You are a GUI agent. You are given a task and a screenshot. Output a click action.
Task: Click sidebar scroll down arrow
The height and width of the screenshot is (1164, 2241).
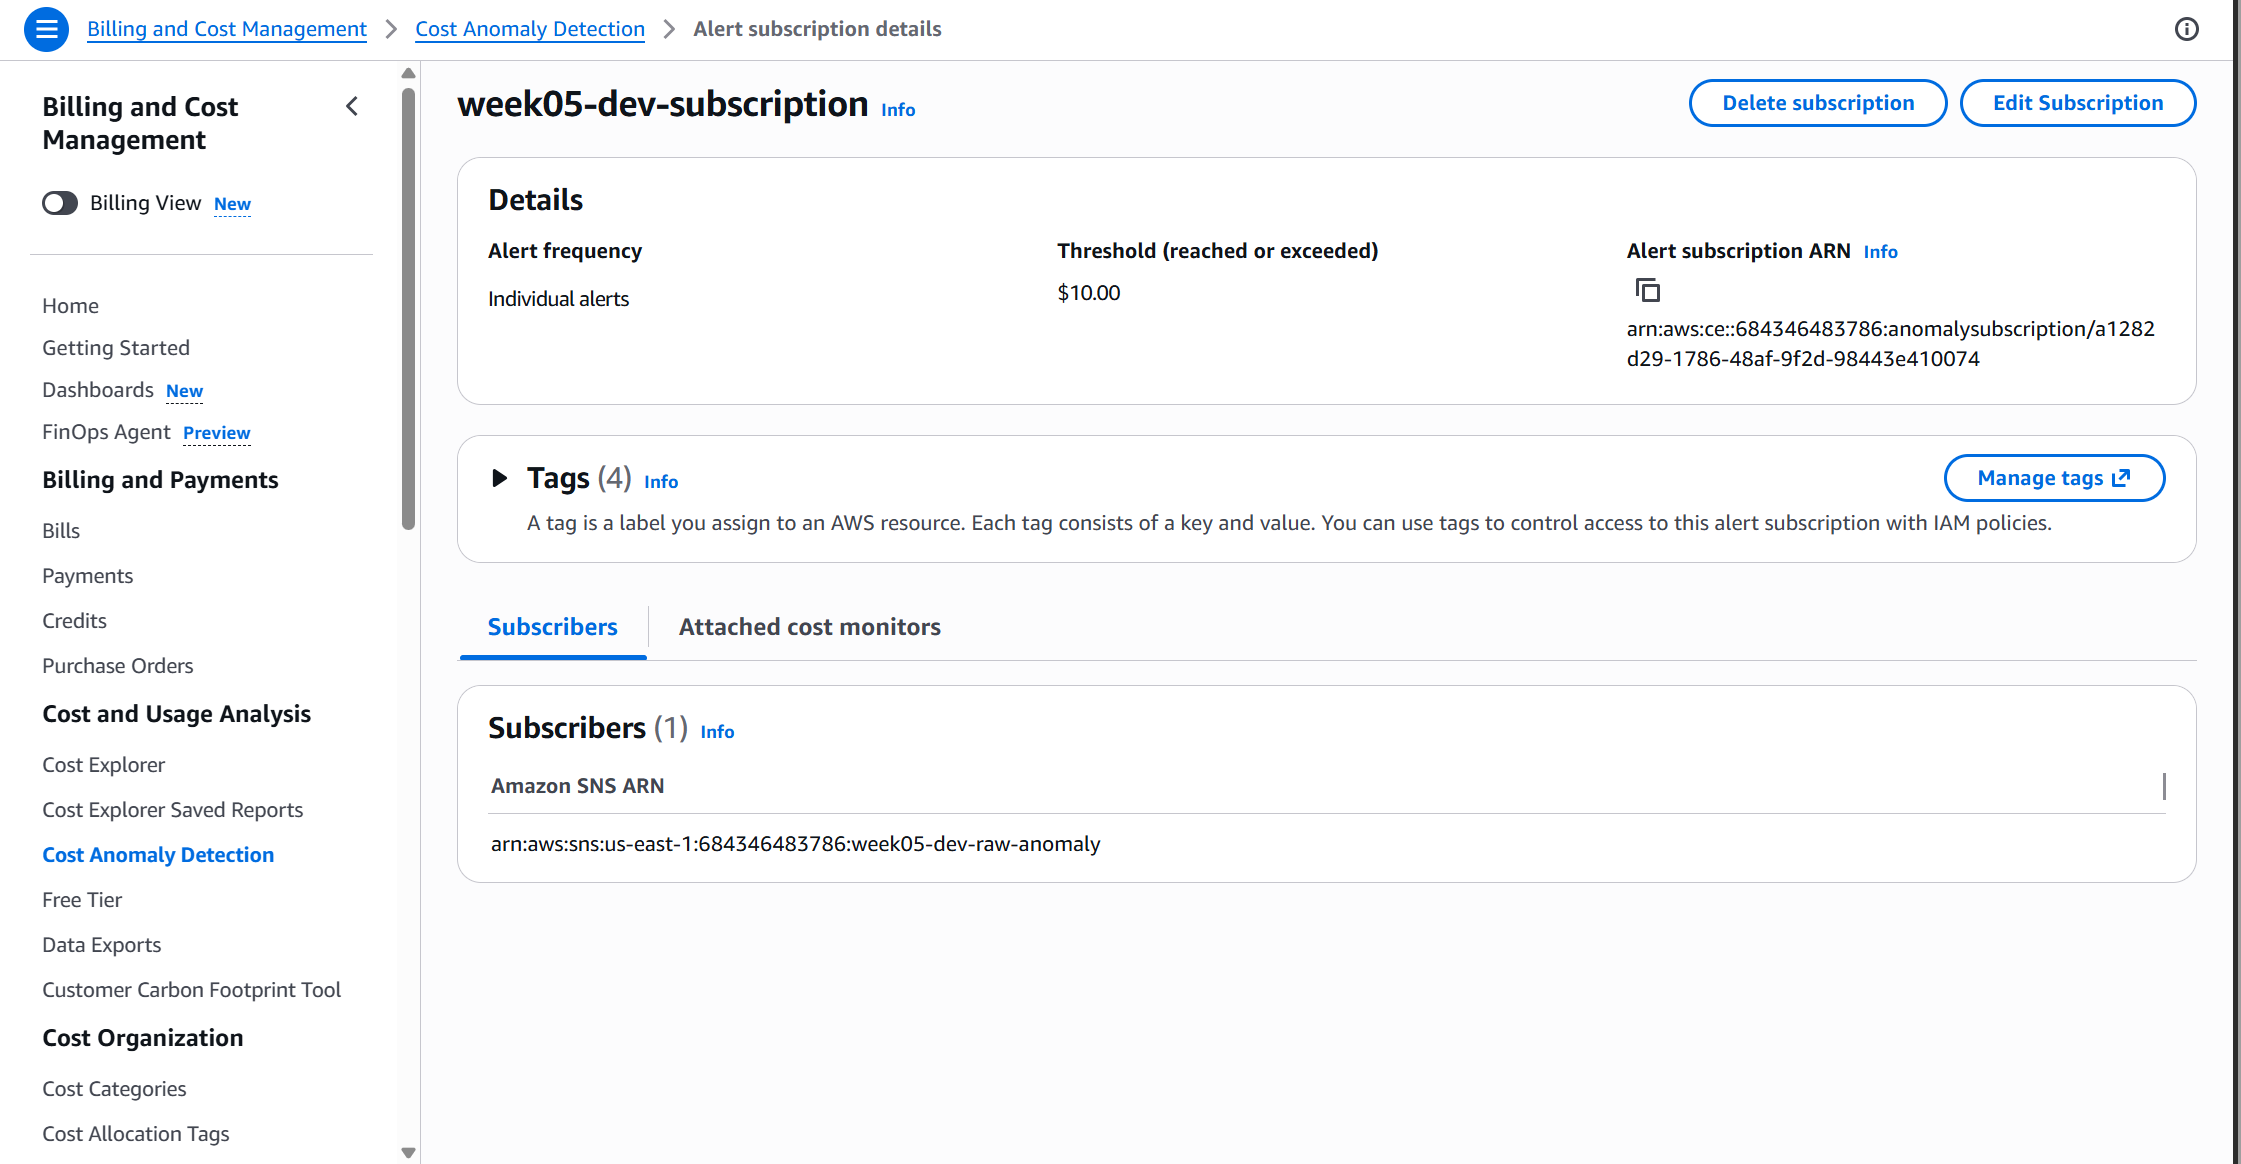[408, 1153]
